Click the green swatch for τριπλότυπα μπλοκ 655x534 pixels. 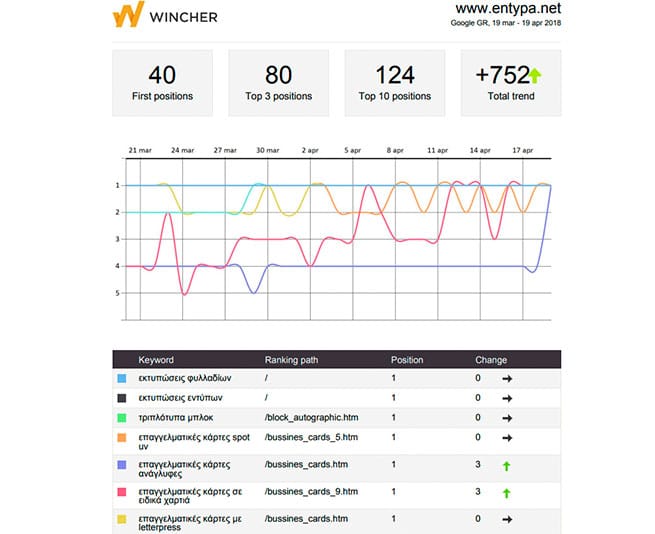pos(121,415)
